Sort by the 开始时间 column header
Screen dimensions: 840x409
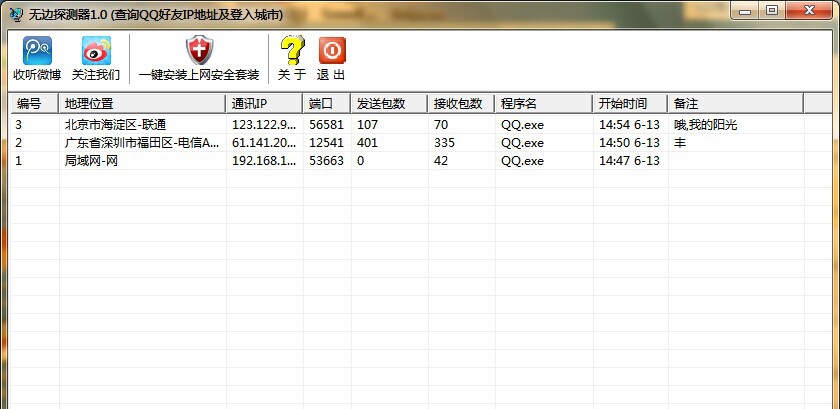point(629,103)
